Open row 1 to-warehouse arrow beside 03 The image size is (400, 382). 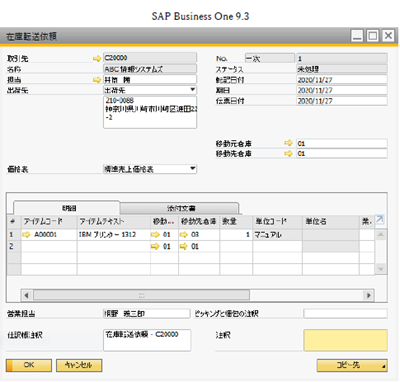[x=184, y=235]
